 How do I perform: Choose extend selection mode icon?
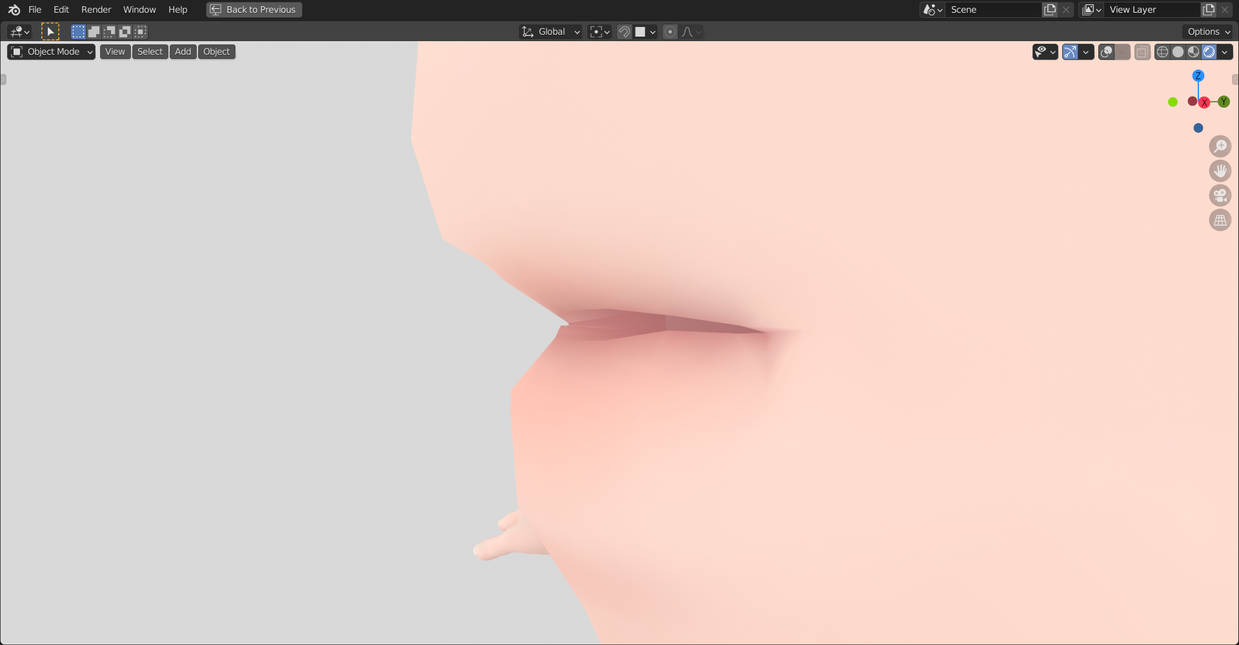94,32
